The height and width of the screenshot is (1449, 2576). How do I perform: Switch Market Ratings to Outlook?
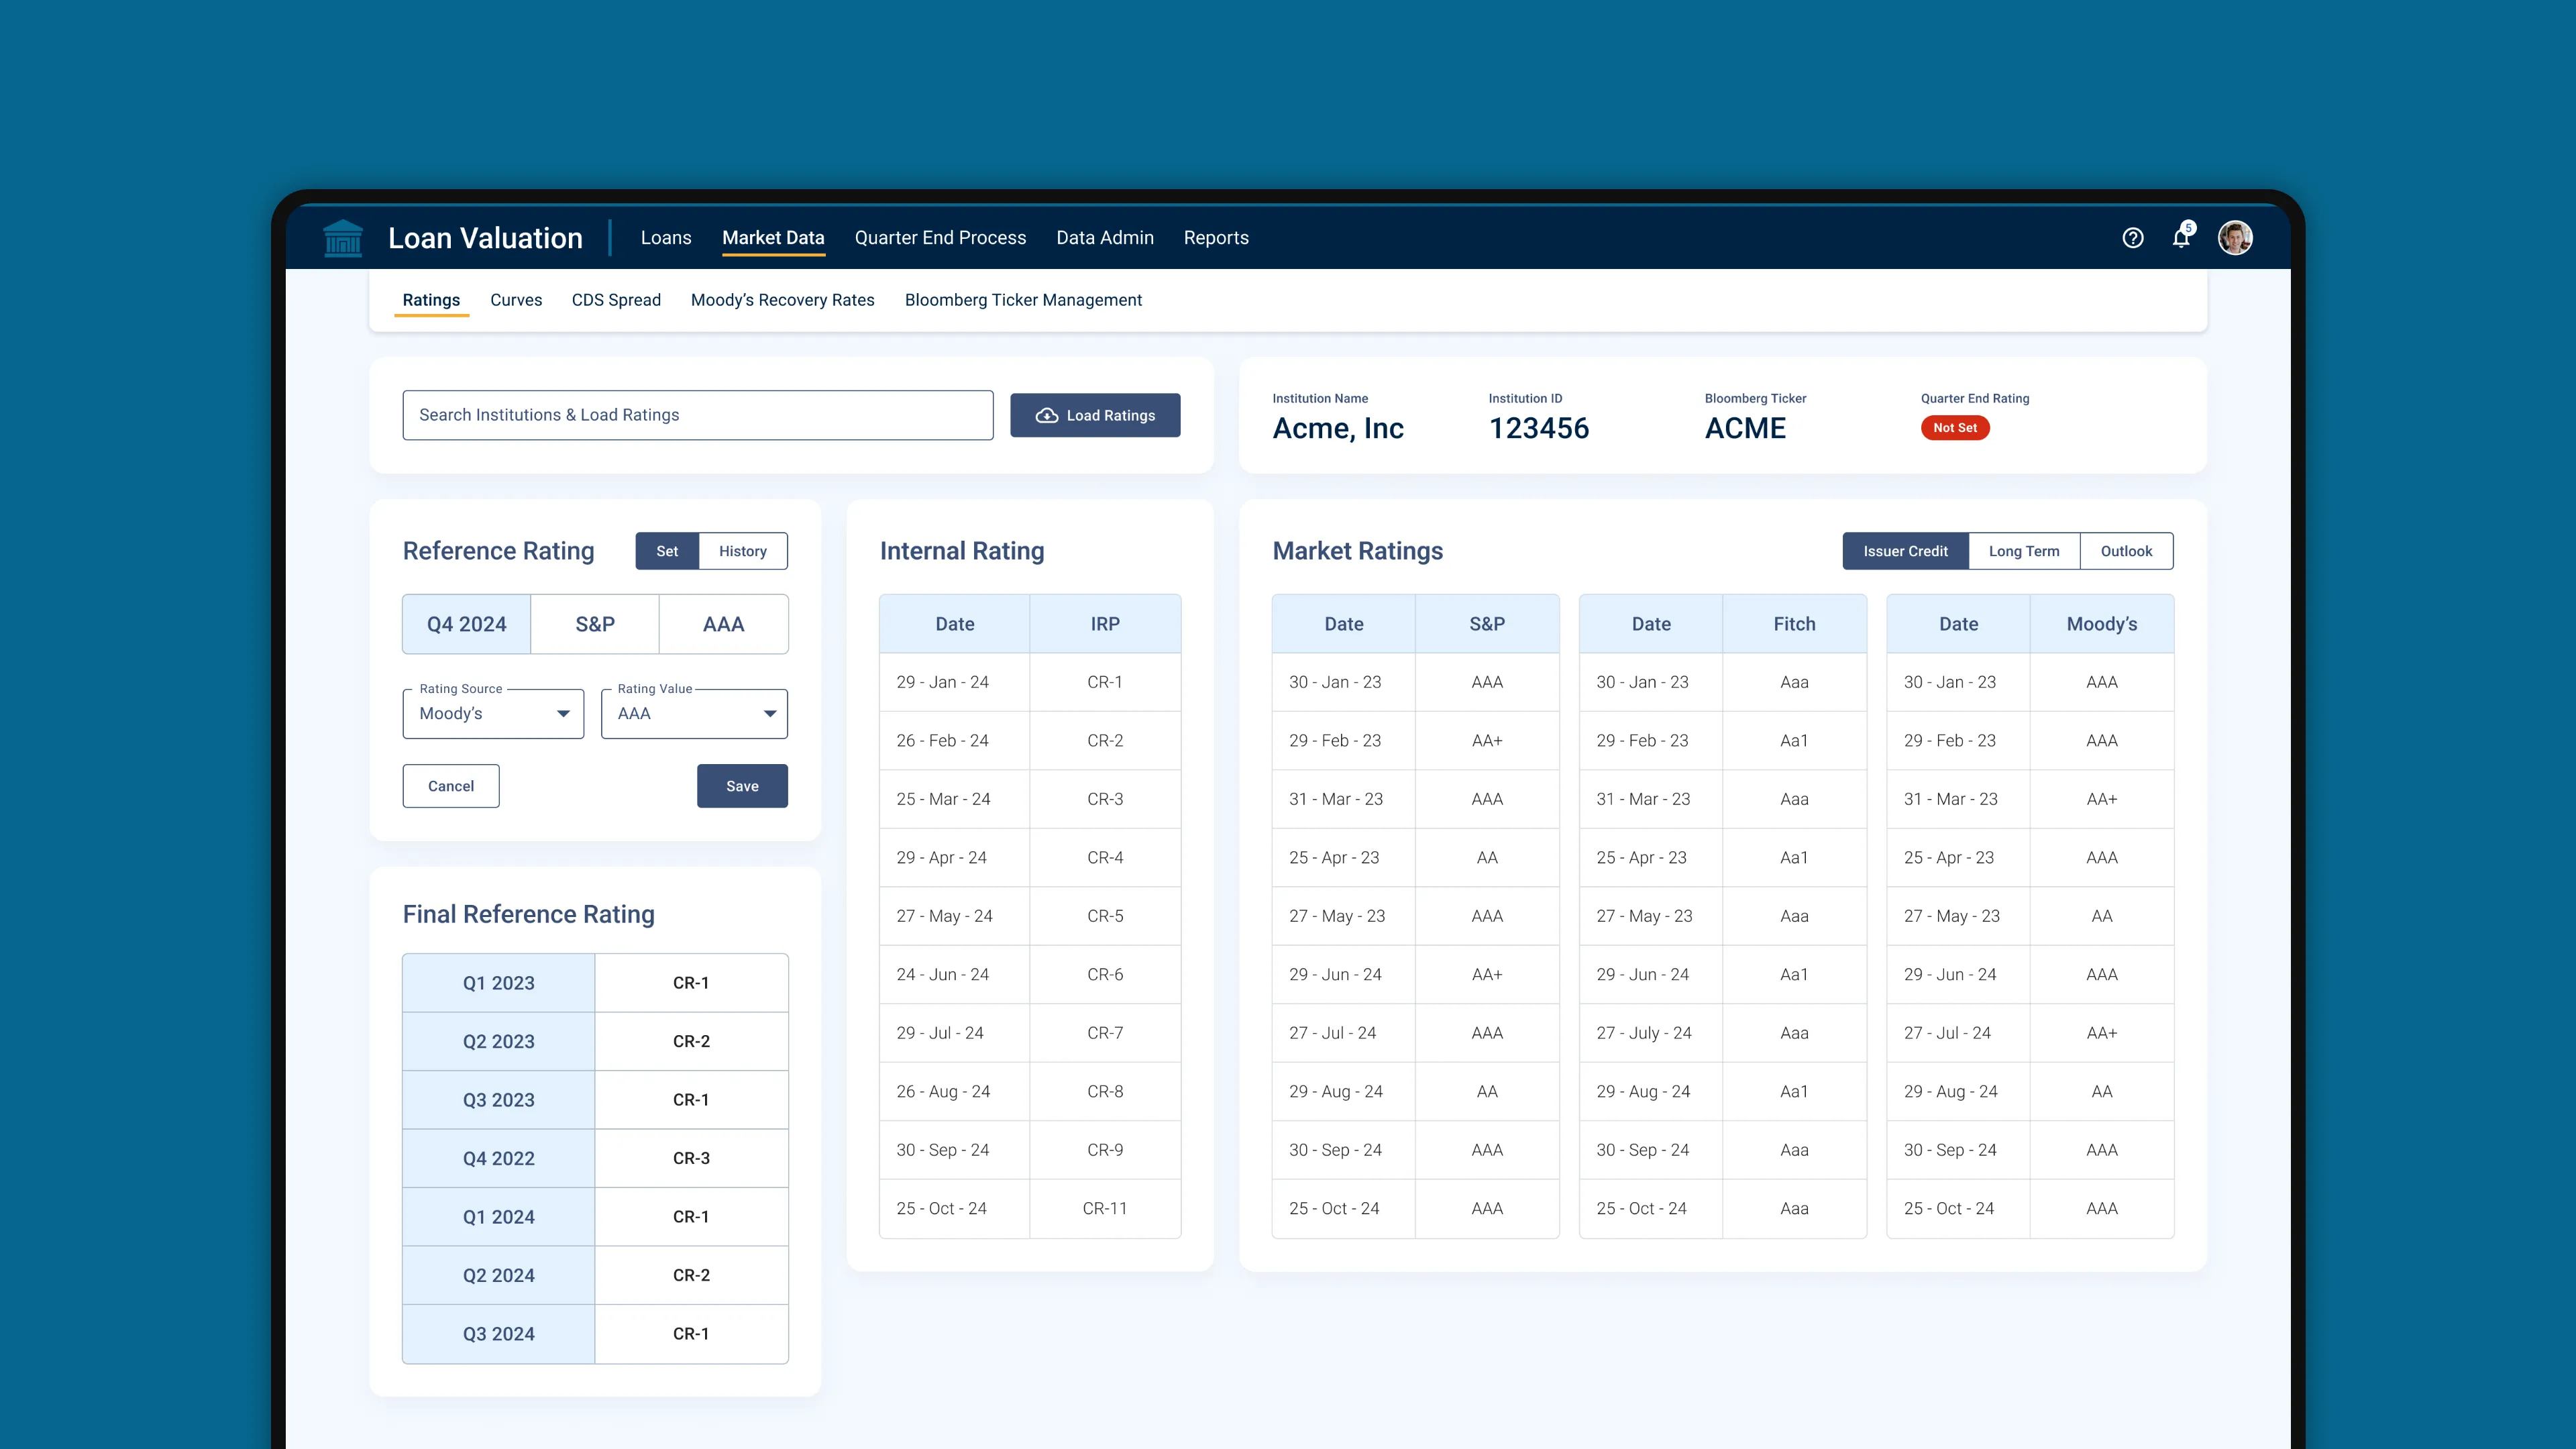coord(2125,551)
